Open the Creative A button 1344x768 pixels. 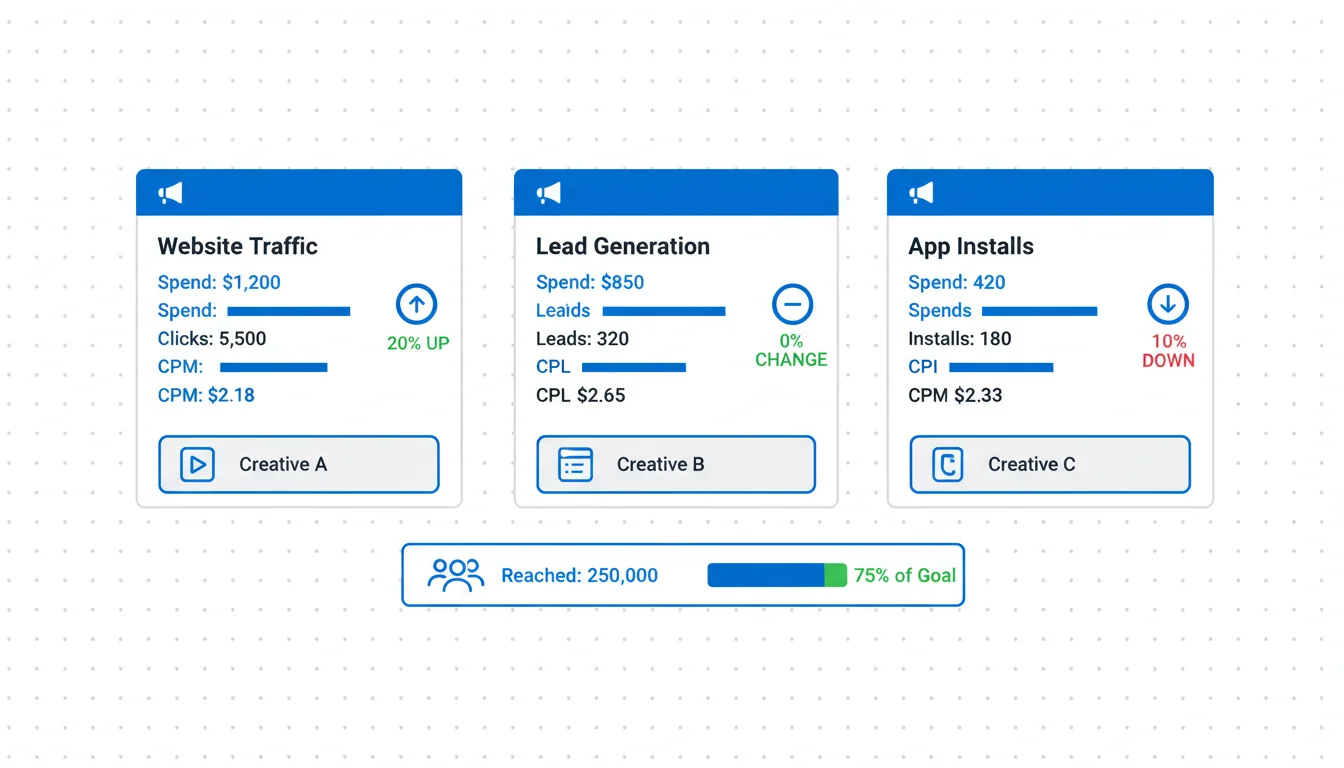pos(299,465)
